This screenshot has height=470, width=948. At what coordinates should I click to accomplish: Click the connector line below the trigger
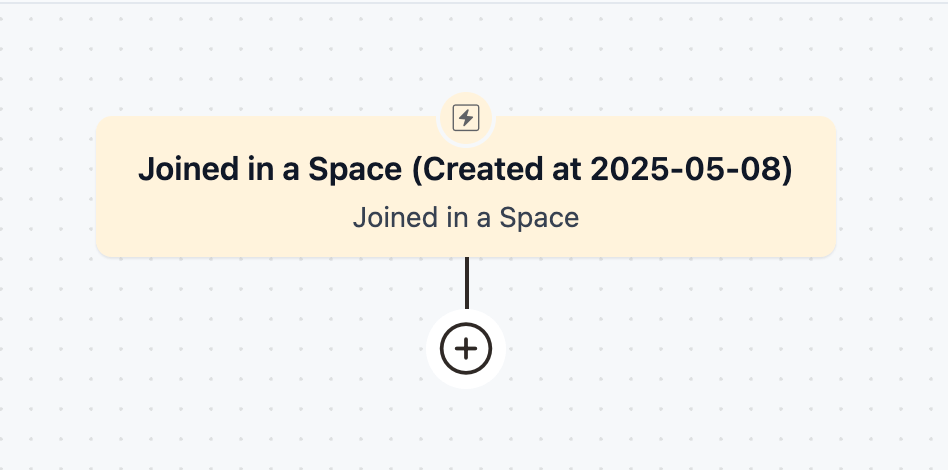466,283
